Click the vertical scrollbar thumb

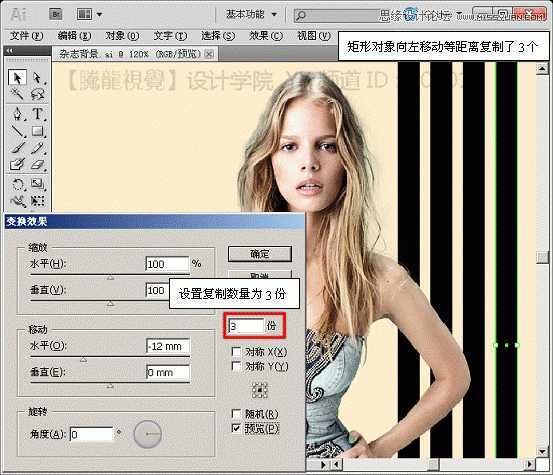[x=542, y=257]
